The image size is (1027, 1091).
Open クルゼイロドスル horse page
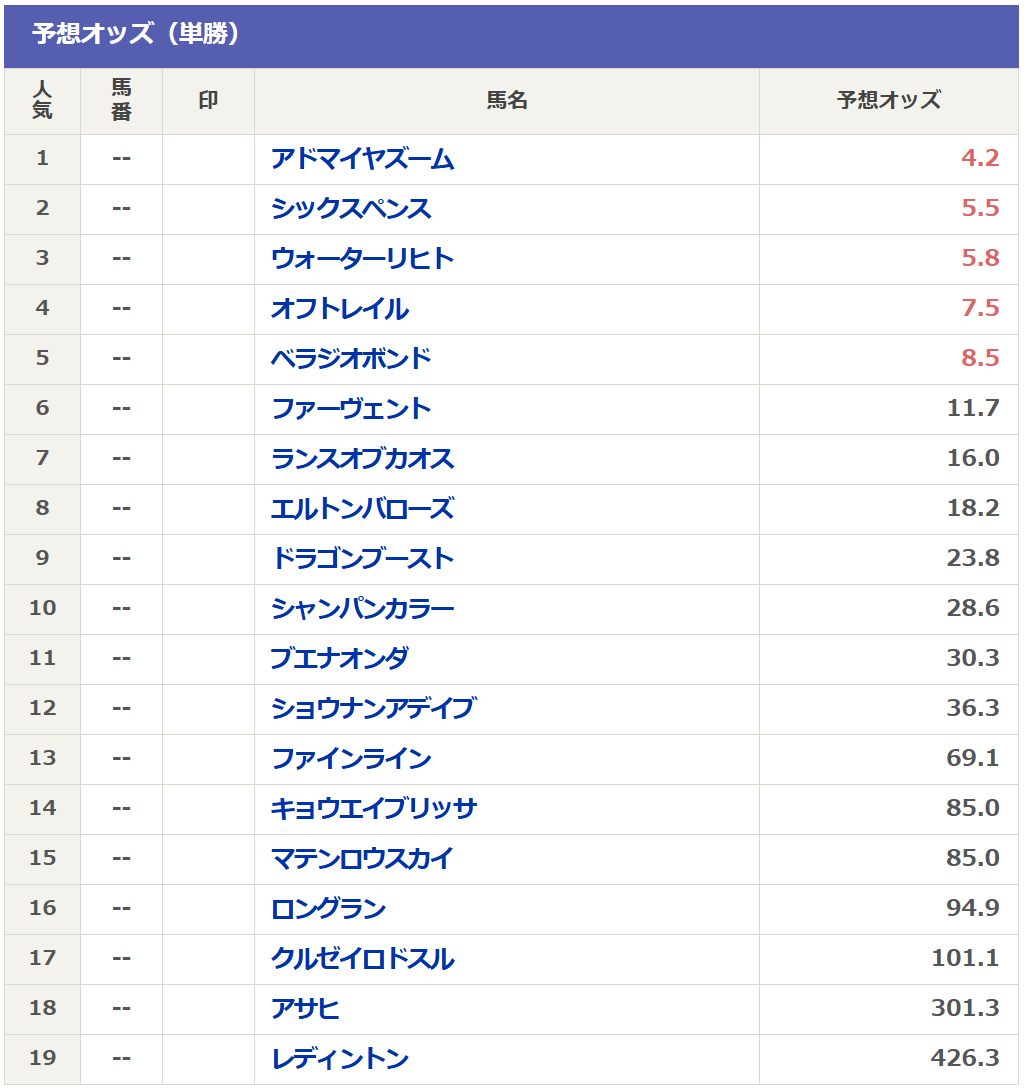click(x=362, y=959)
